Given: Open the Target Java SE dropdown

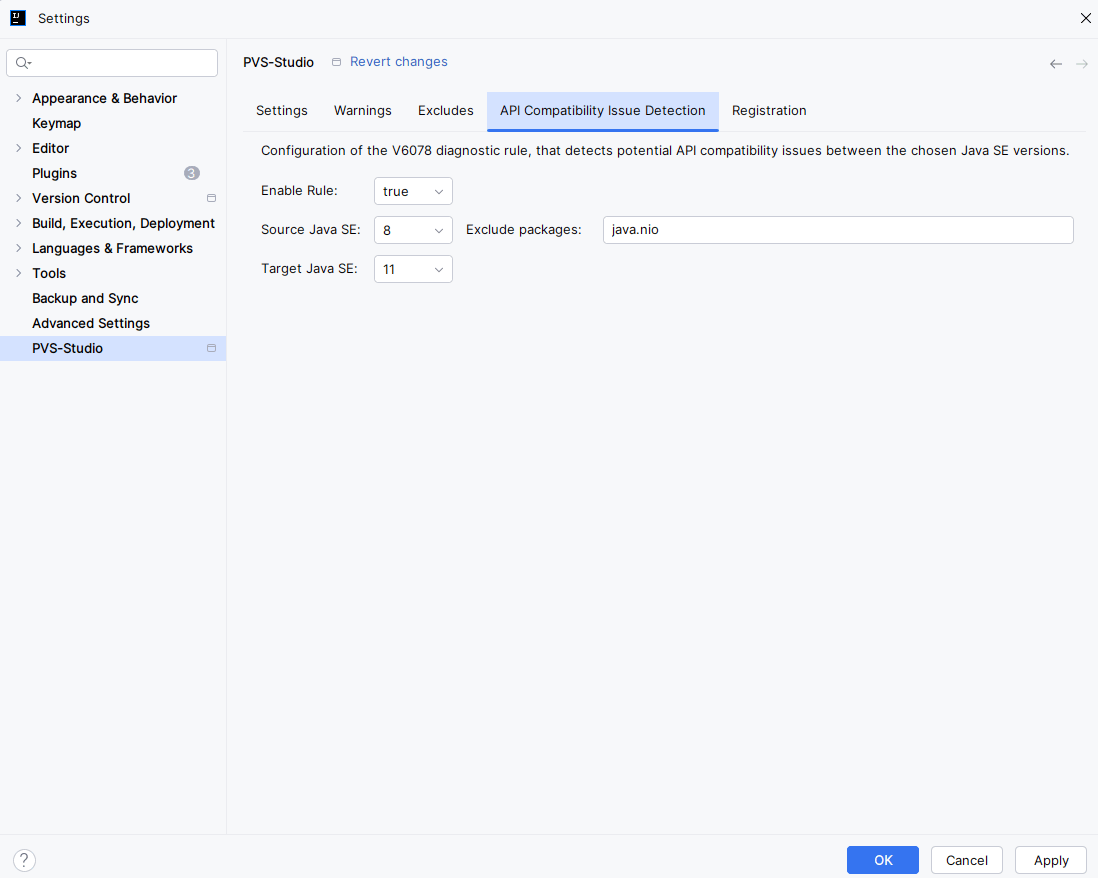Looking at the screenshot, I should (413, 269).
